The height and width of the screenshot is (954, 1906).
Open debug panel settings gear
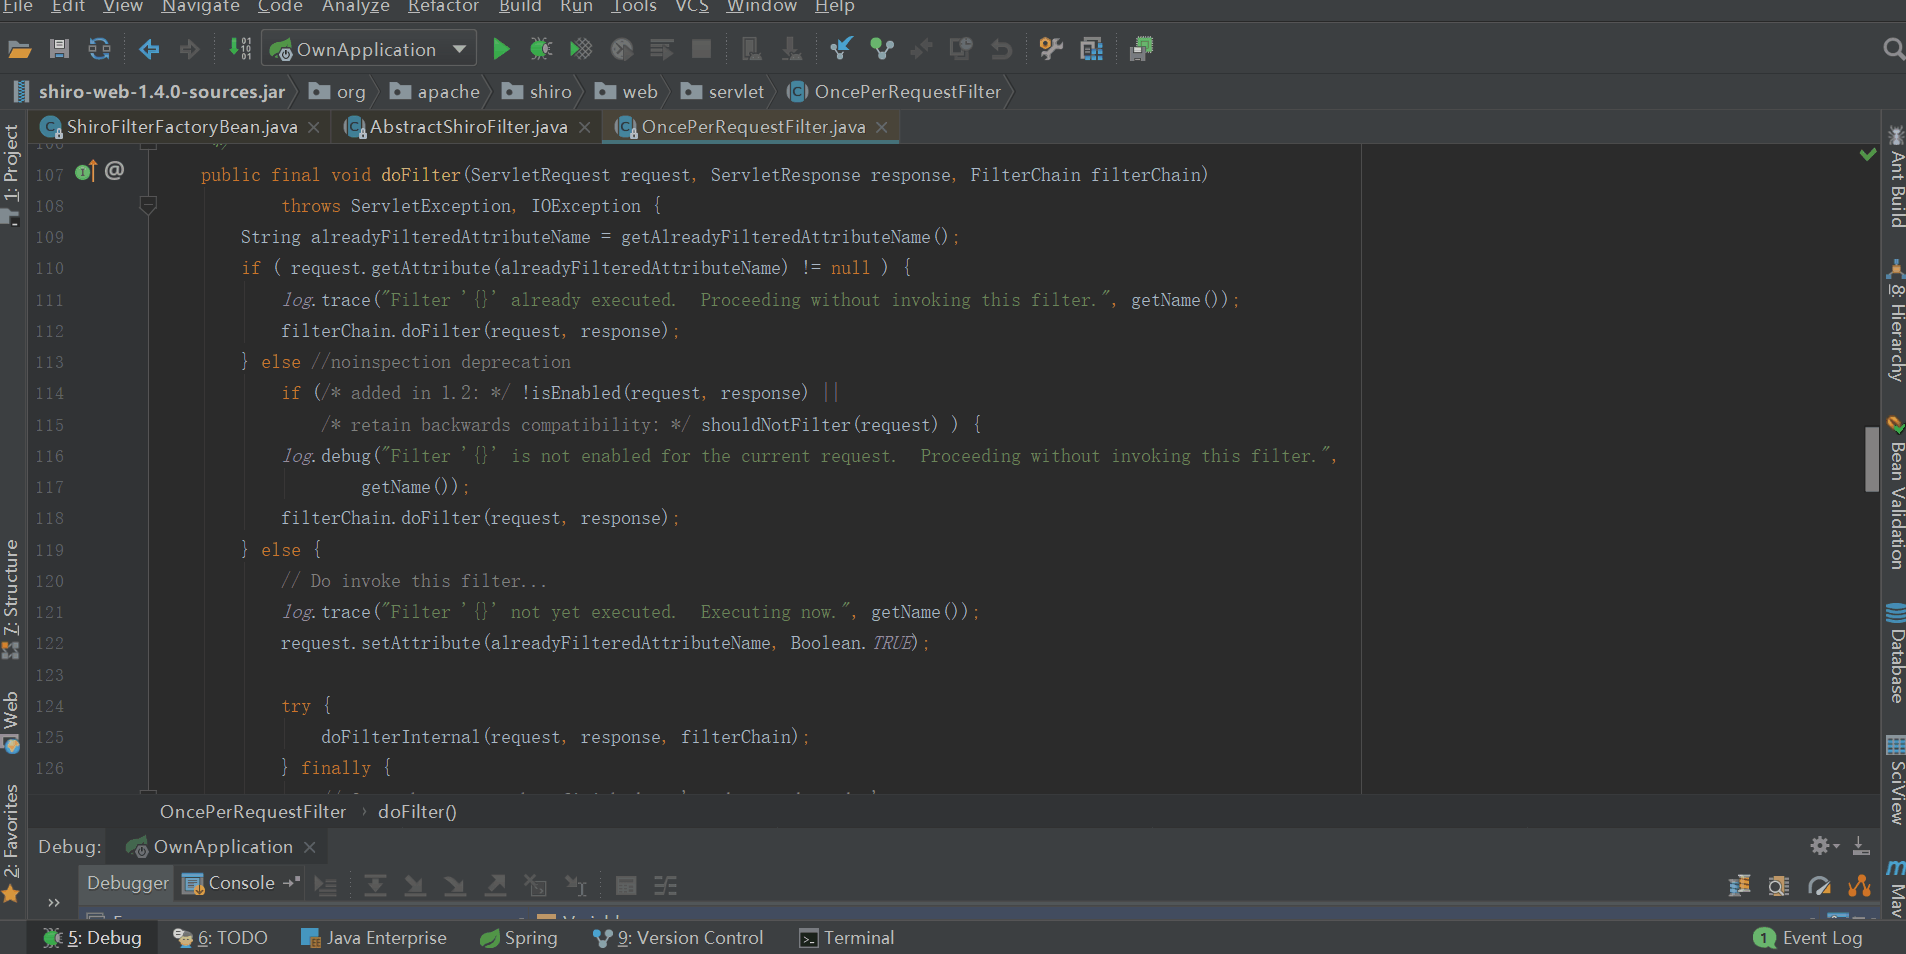pos(1823,846)
